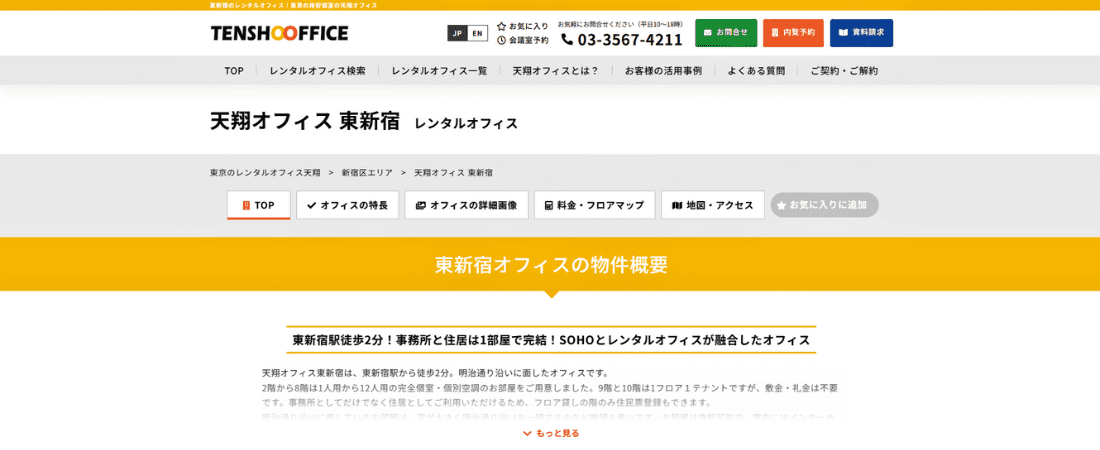Open 天翔オフィスとは？ menu item
Viewport: 1100px width, 450px height.
[x=555, y=71]
